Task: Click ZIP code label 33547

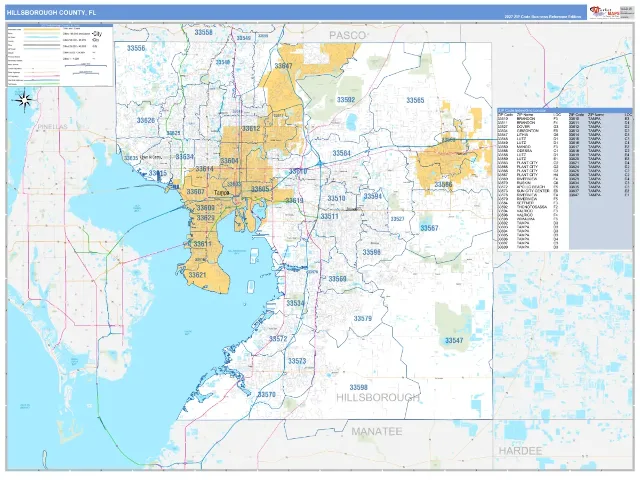Action: click(454, 340)
